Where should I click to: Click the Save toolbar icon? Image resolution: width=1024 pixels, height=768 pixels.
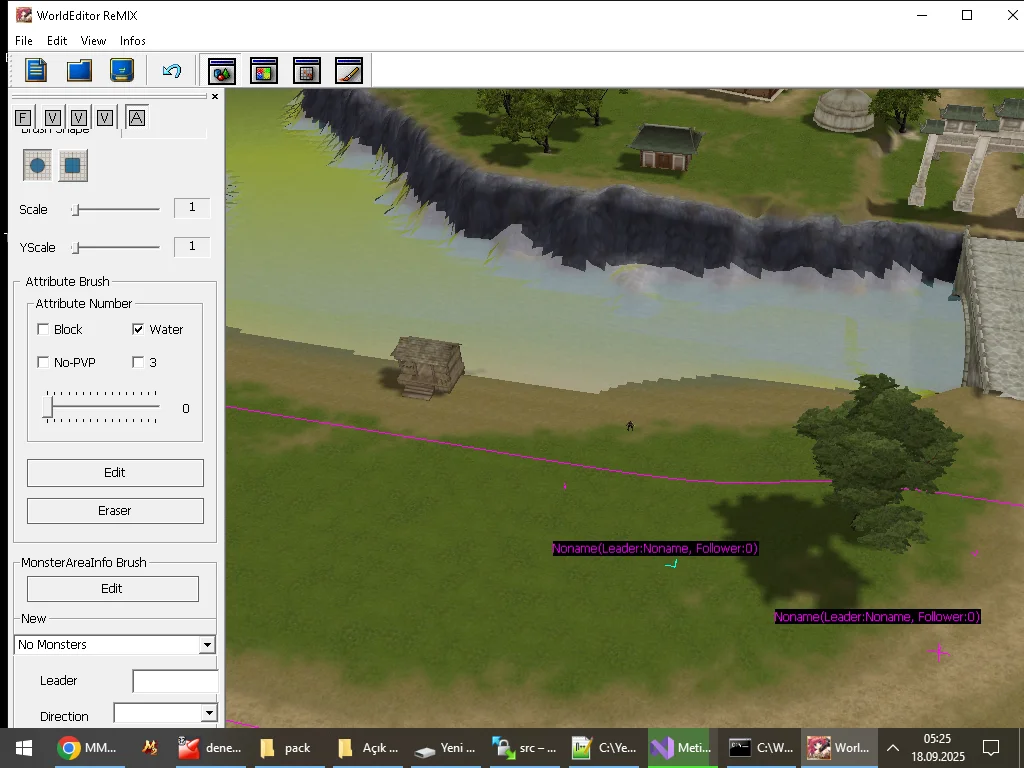tap(122, 70)
